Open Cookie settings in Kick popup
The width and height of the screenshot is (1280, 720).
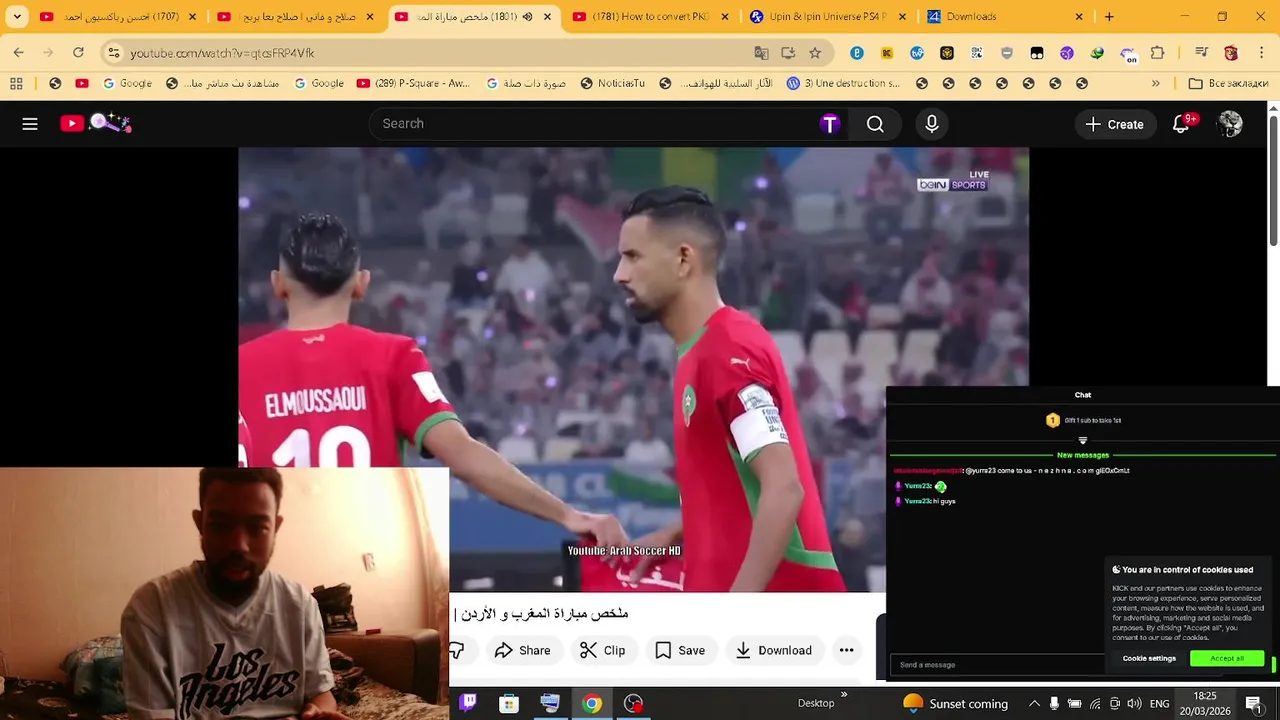tap(1149, 658)
